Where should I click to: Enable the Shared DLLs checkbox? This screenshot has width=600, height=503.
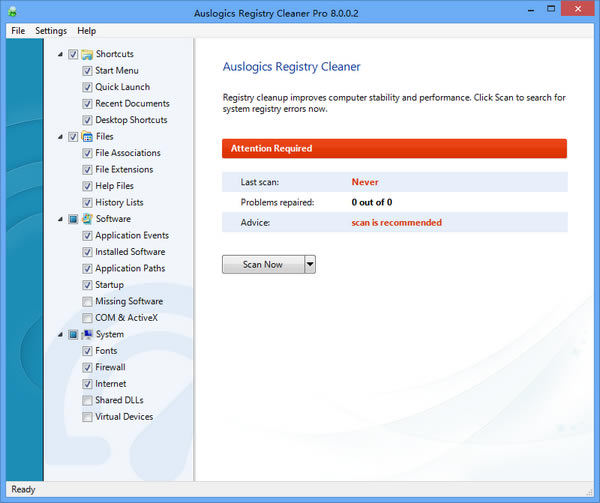coord(88,400)
